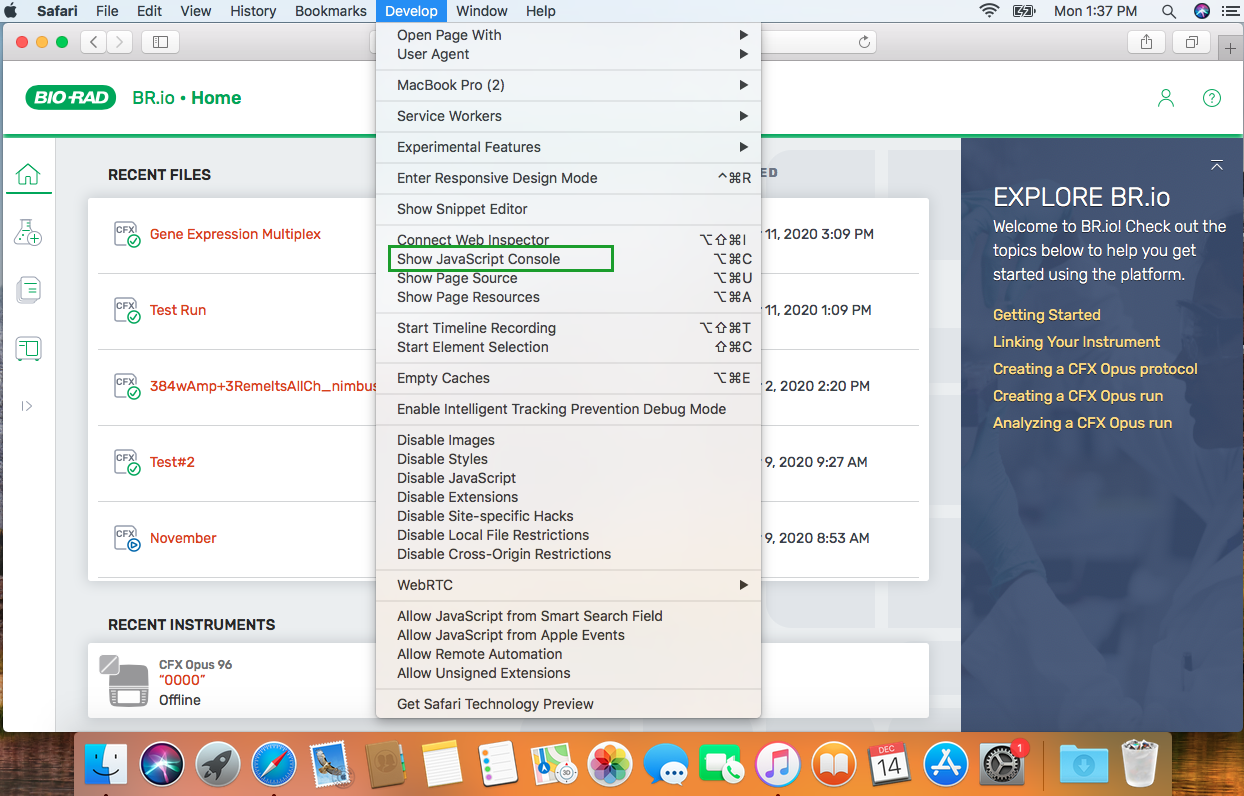Select Empty Caches menu item
The width and height of the screenshot is (1244, 796).
[568, 378]
